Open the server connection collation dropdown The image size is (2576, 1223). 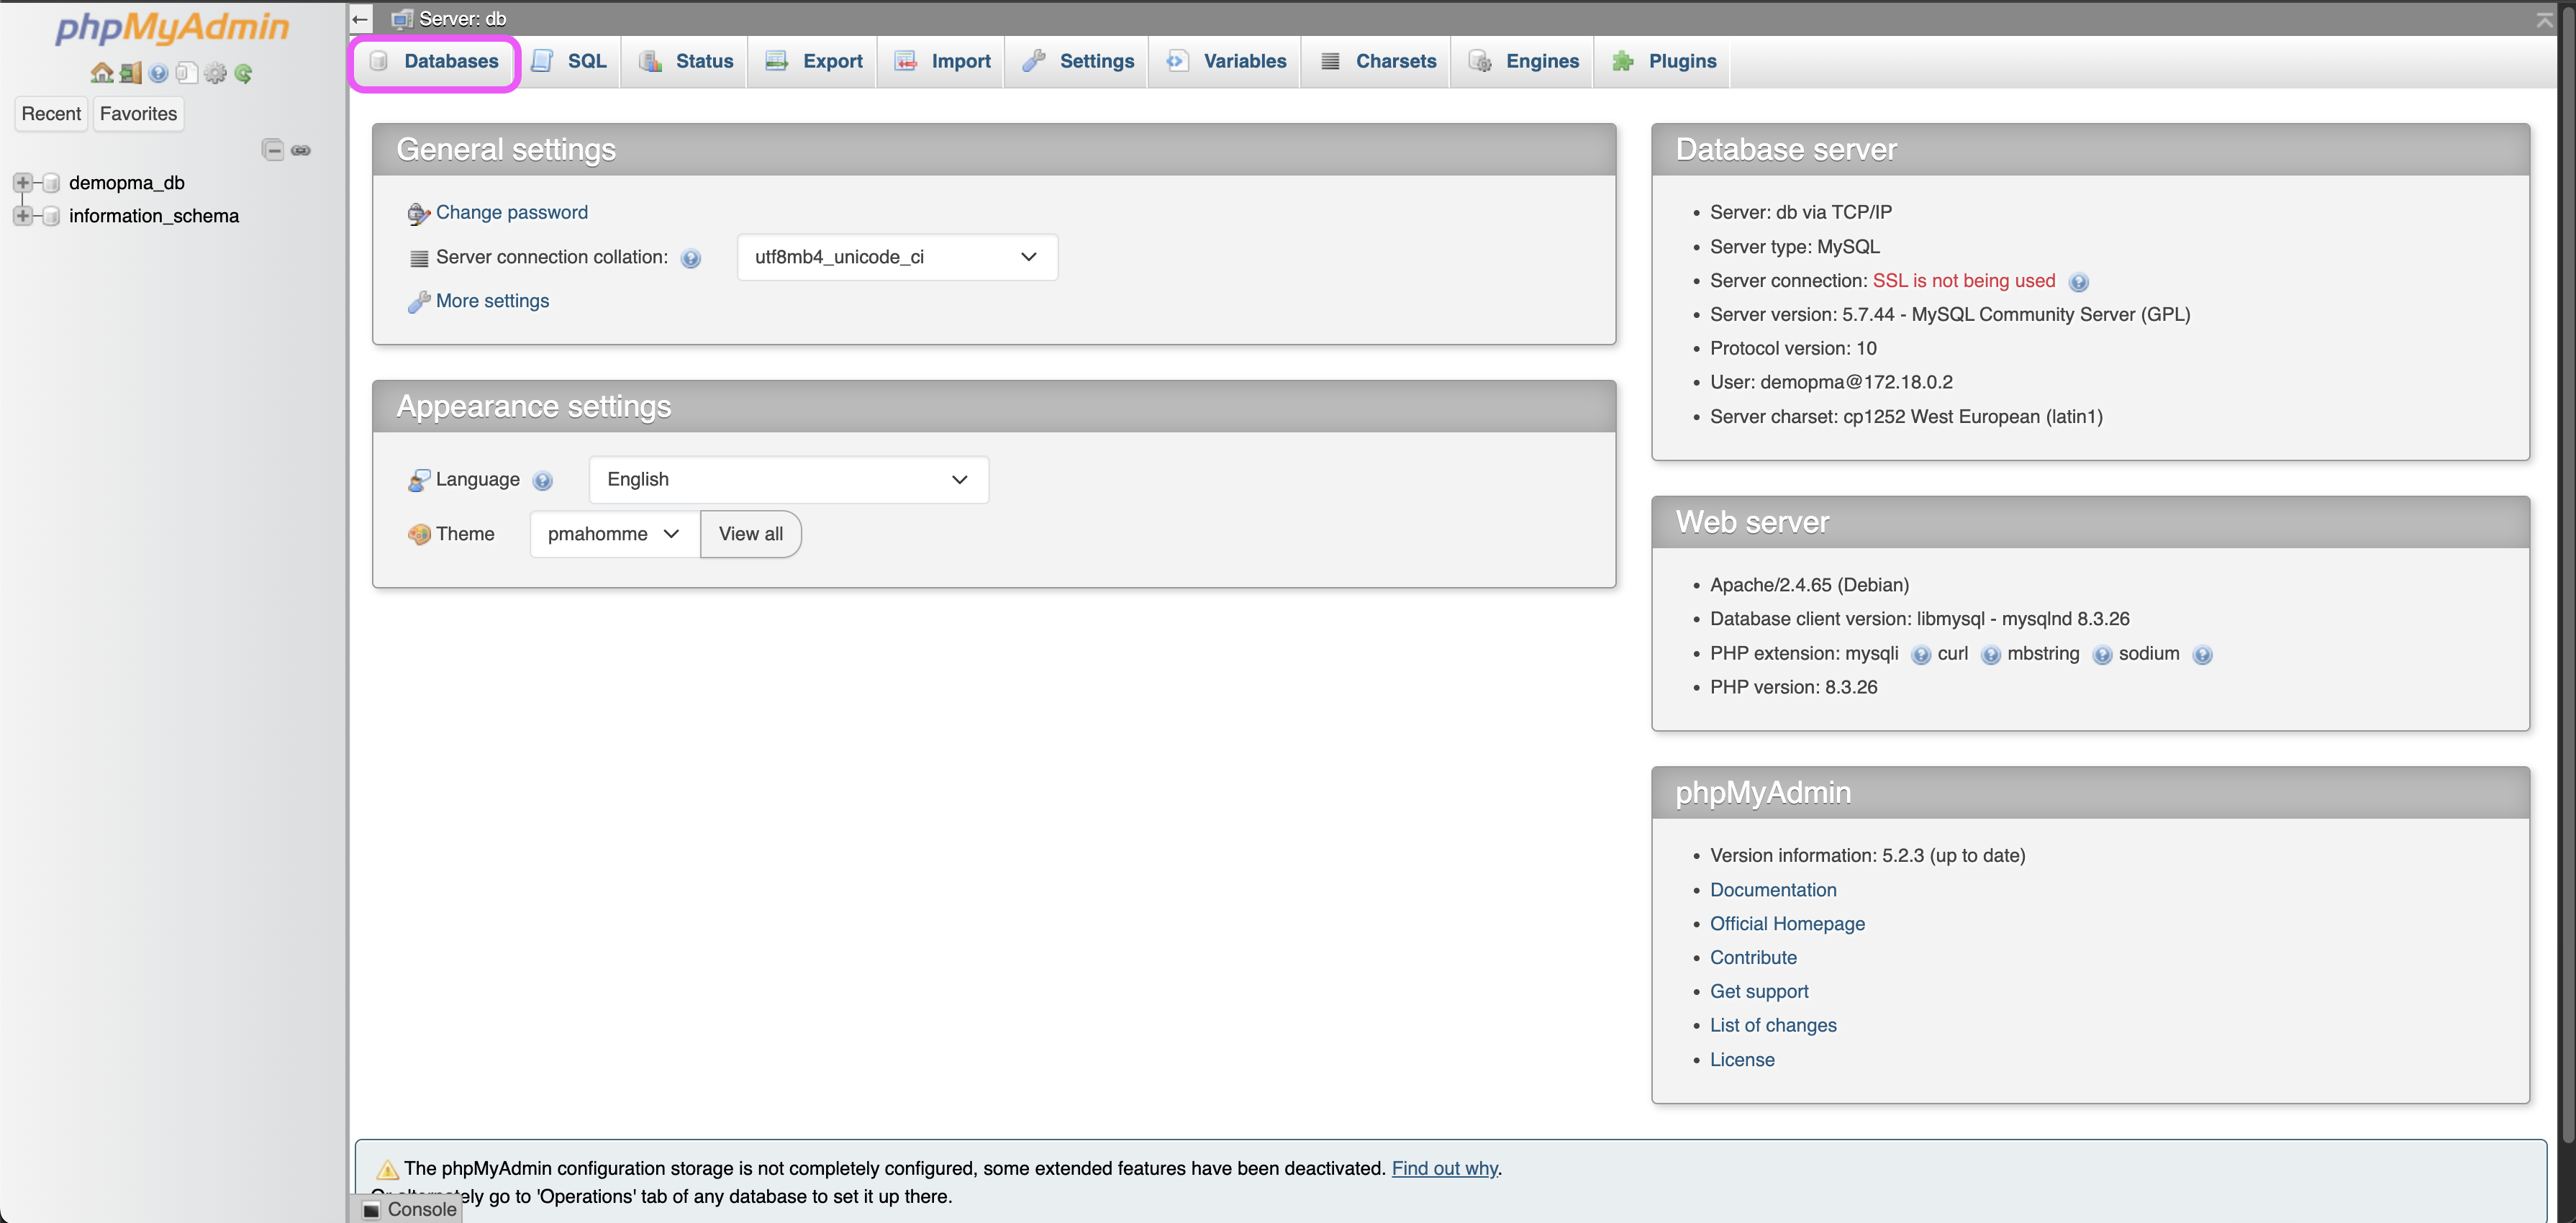click(x=896, y=257)
